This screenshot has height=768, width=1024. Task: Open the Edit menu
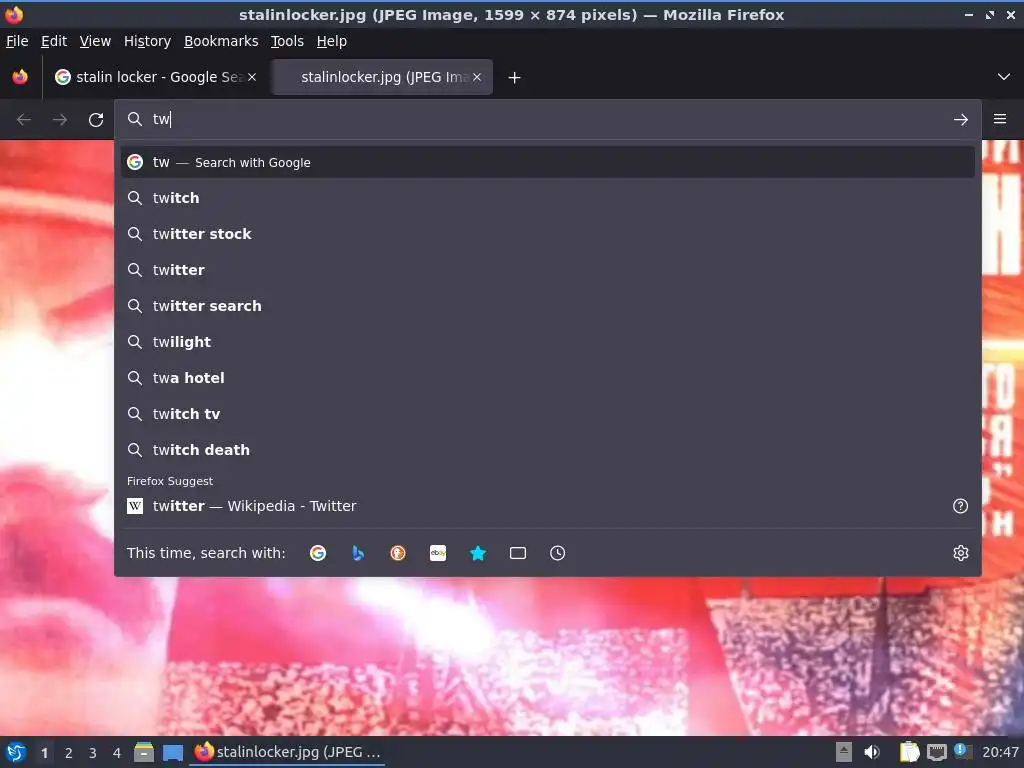54,41
